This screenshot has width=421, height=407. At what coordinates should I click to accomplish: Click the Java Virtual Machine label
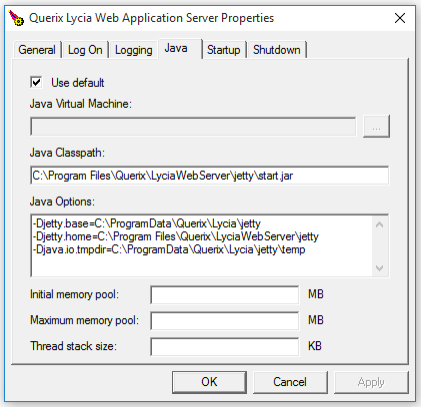[81, 104]
